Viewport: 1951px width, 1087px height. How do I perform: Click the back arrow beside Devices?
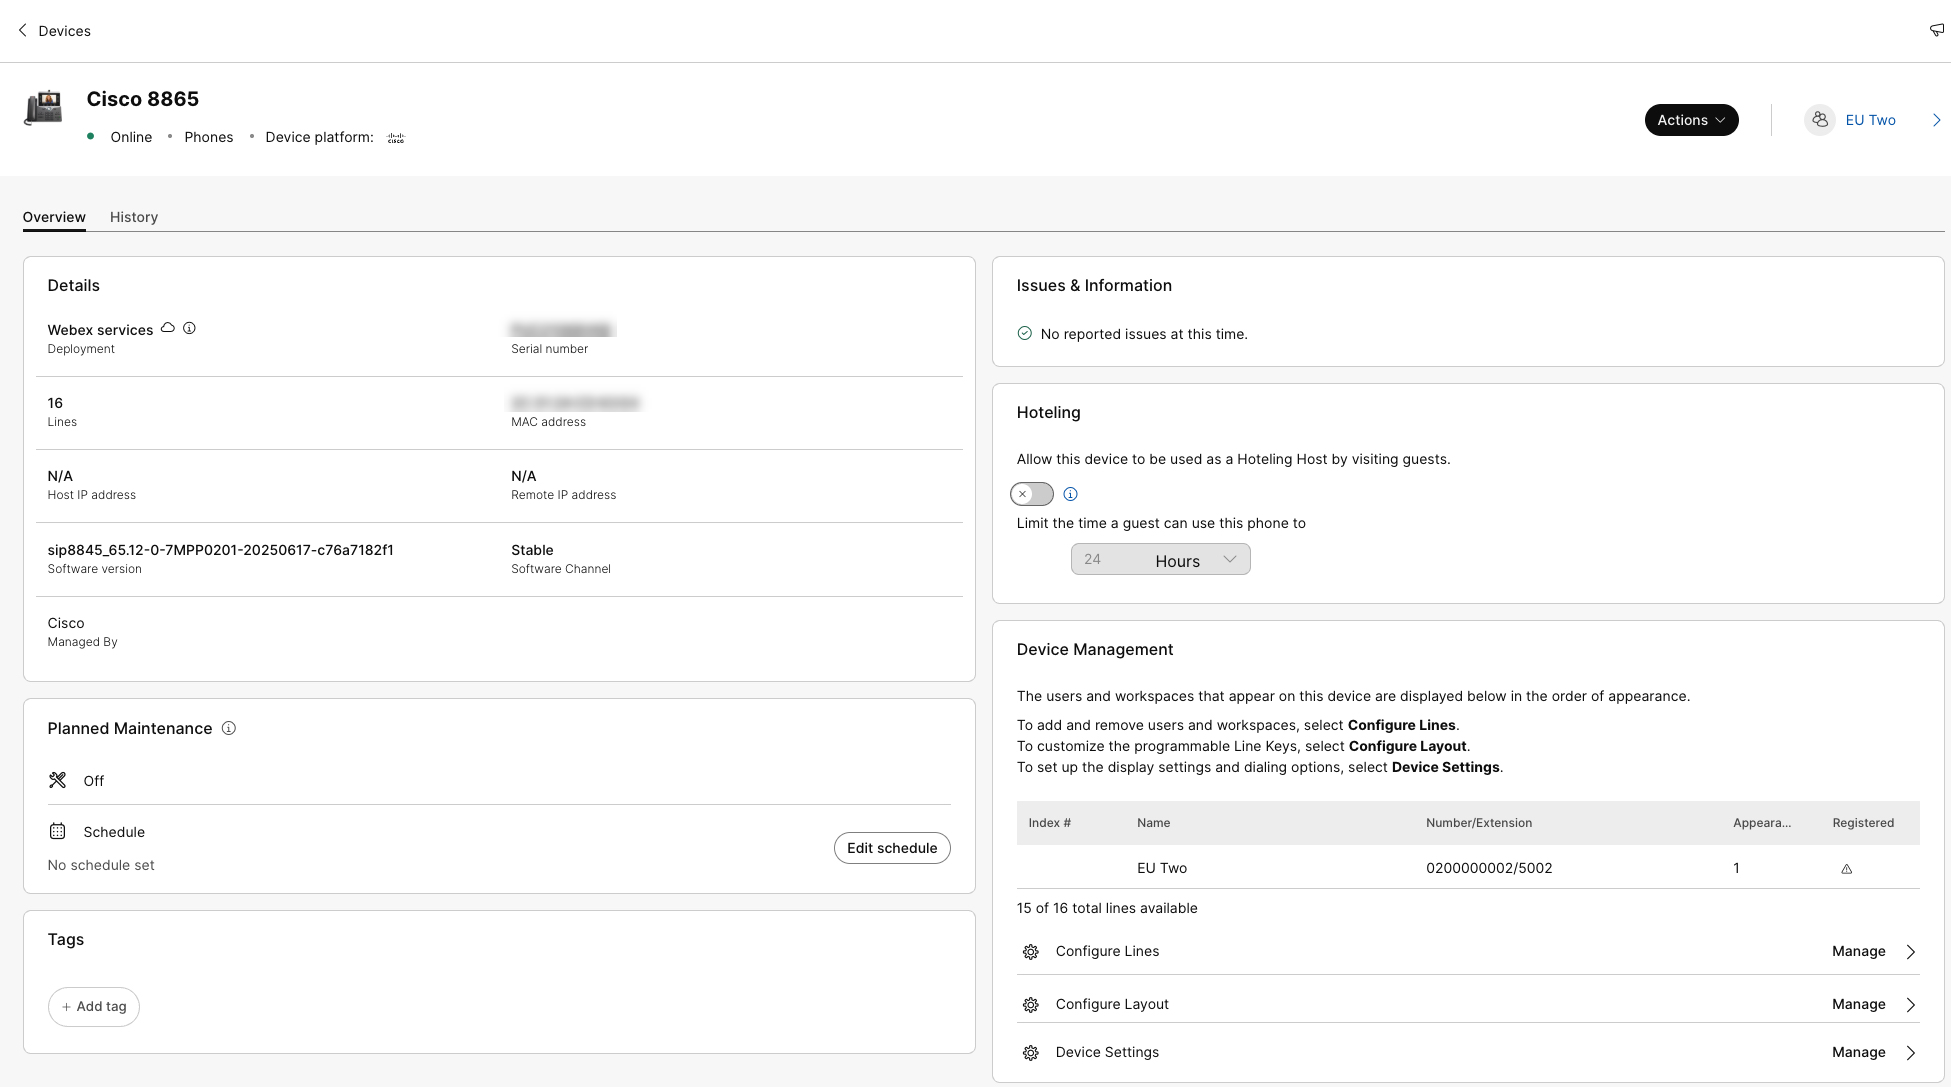(22, 30)
